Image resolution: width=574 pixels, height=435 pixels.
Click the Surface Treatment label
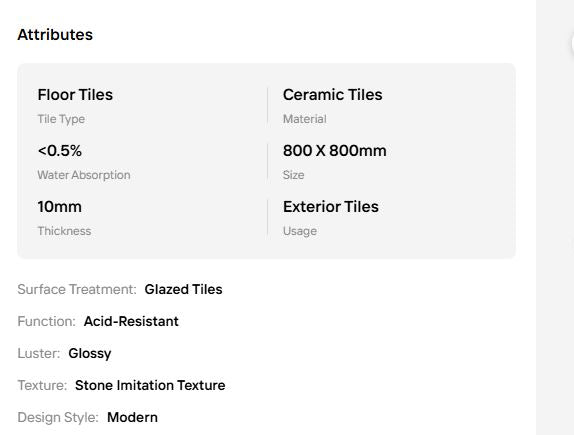[77, 289]
